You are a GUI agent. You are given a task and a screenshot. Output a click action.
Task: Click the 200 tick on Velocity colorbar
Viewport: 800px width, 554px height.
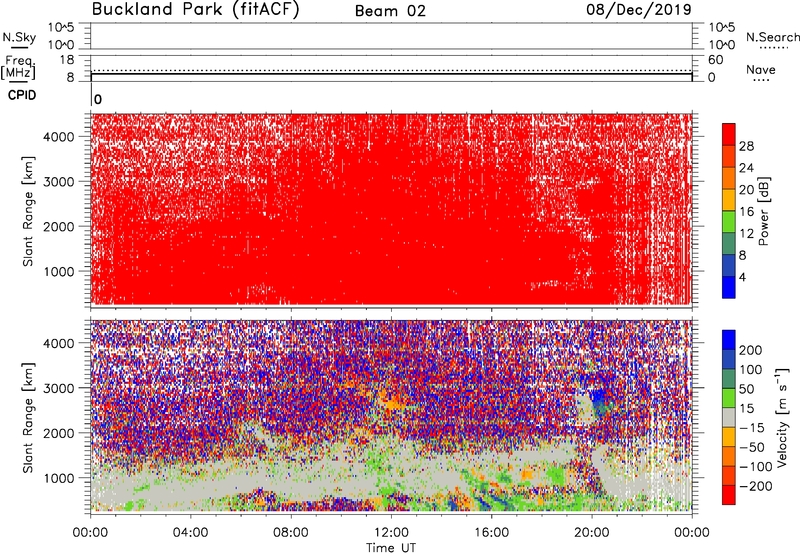pos(750,350)
